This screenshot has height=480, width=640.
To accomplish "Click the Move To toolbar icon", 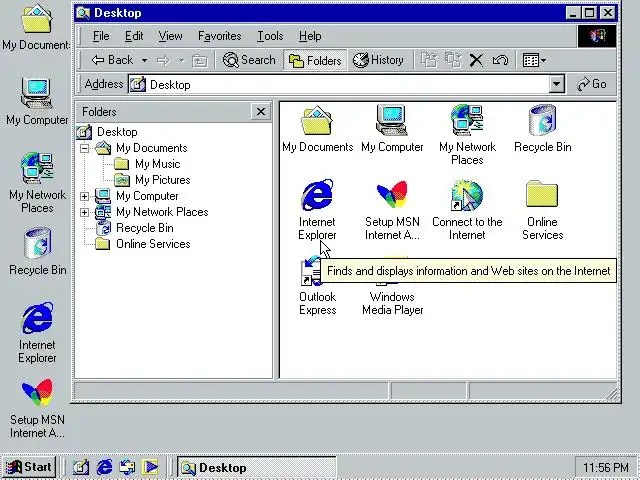I will [x=429, y=60].
